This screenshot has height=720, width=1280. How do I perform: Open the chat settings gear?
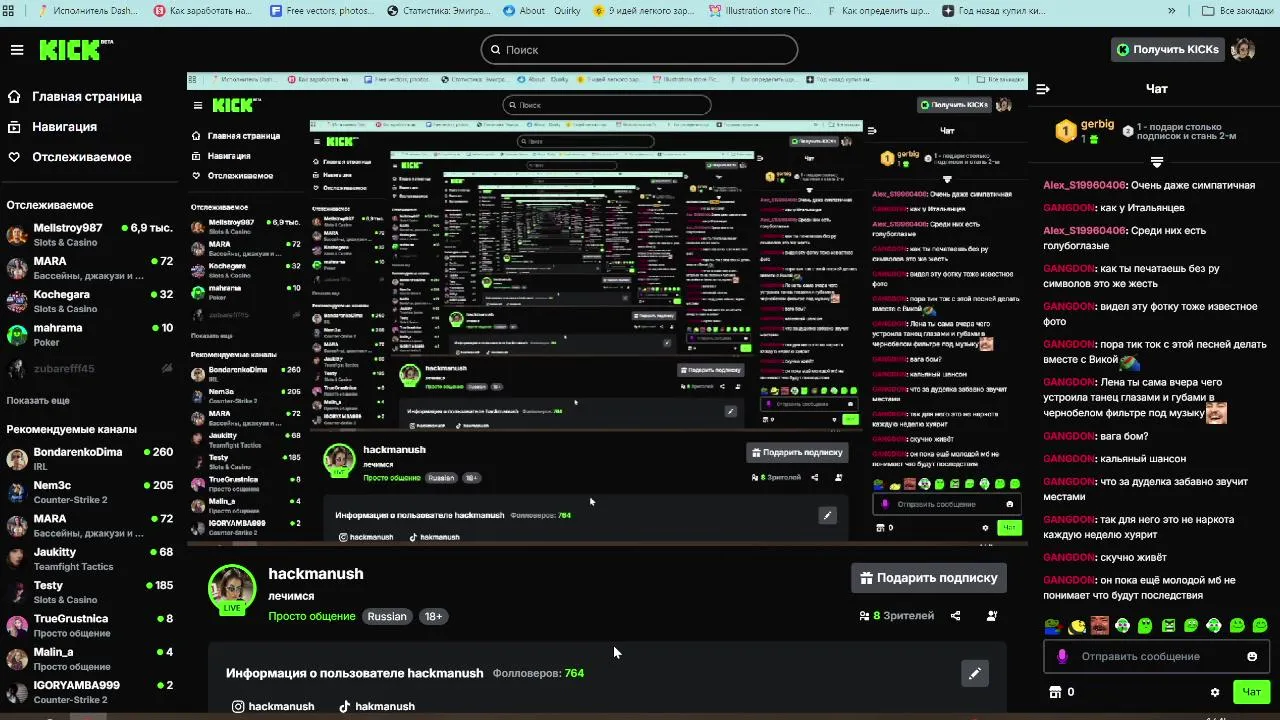tap(1215, 691)
